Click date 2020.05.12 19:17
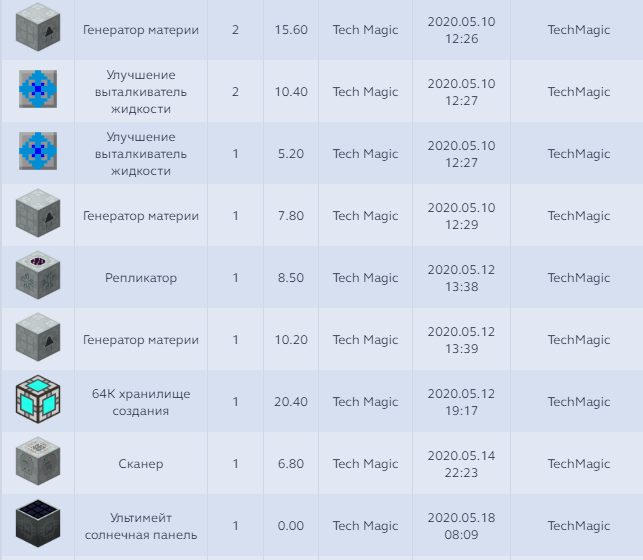Screen dimensions: 643x560 point(461,402)
